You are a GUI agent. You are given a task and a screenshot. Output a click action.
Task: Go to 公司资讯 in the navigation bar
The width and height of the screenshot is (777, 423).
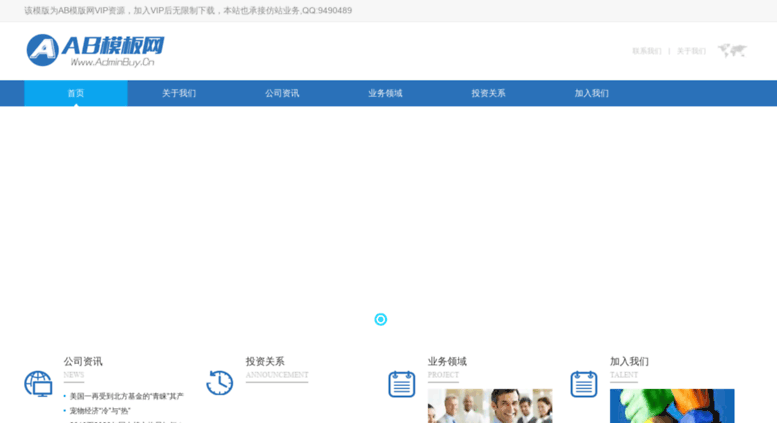282,93
